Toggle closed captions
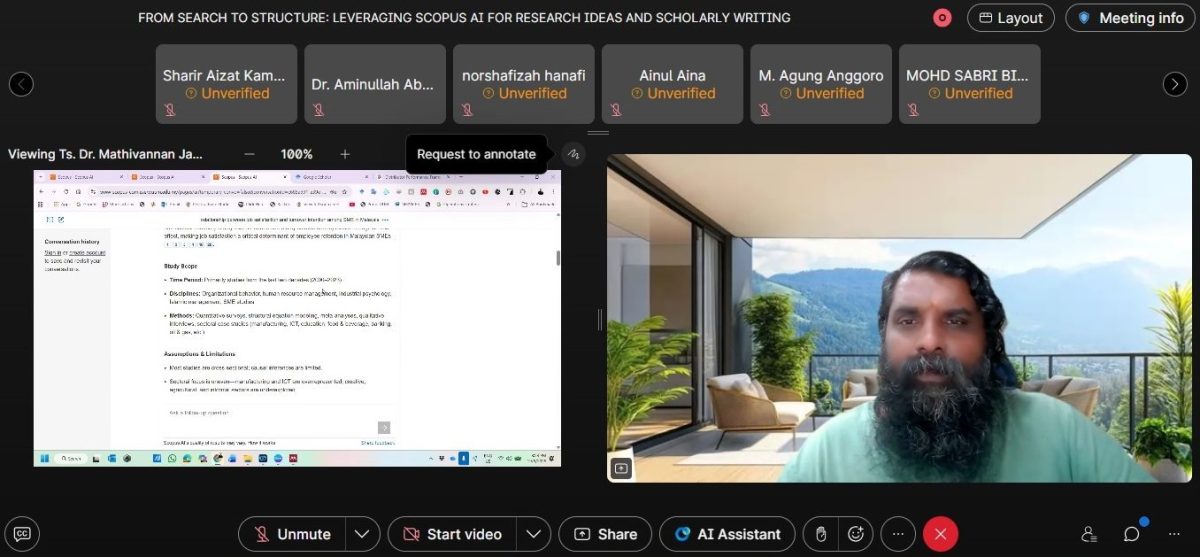This screenshot has width=1200, height=557. click(x=21, y=534)
